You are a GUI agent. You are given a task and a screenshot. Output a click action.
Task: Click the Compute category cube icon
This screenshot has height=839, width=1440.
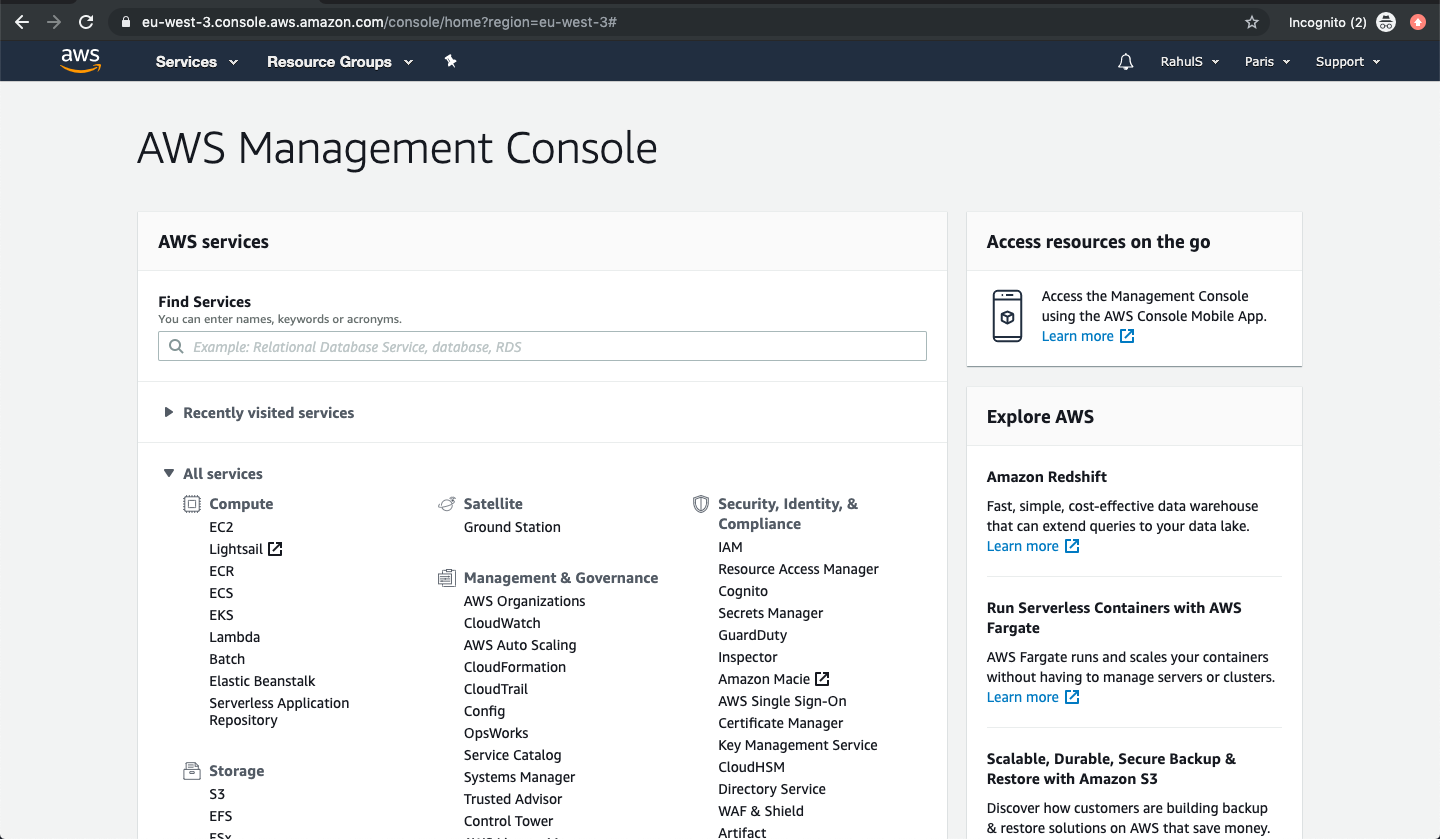[191, 504]
